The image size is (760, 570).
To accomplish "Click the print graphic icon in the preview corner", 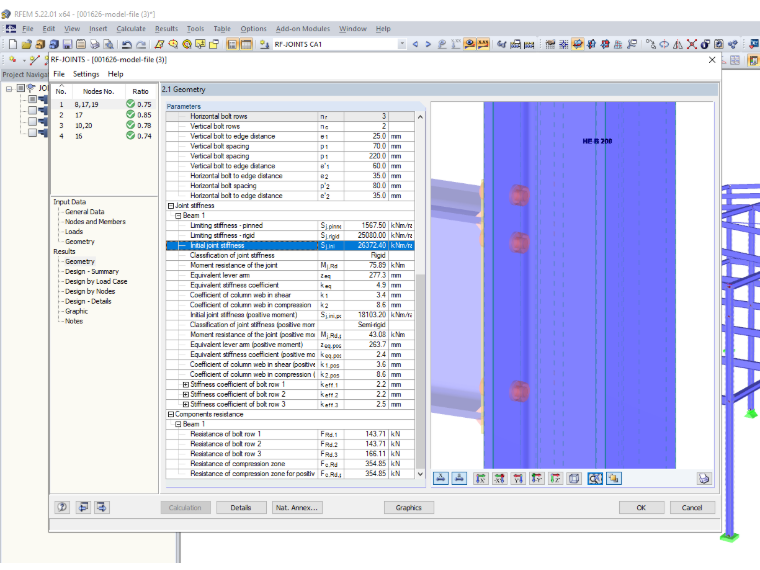I will pyautogui.click(x=704, y=479).
